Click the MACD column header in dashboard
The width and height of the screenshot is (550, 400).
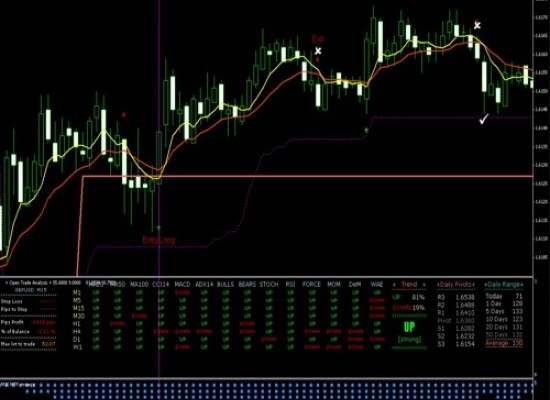coord(182,284)
